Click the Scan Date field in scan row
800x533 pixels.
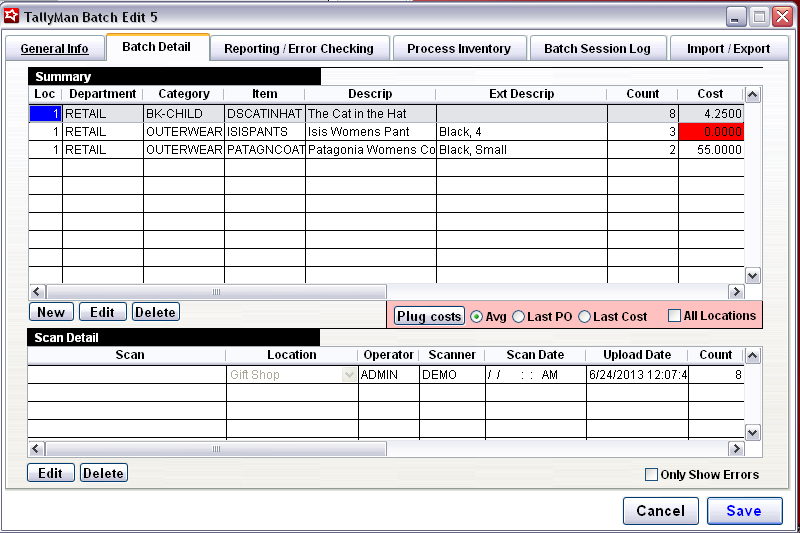(x=536, y=375)
